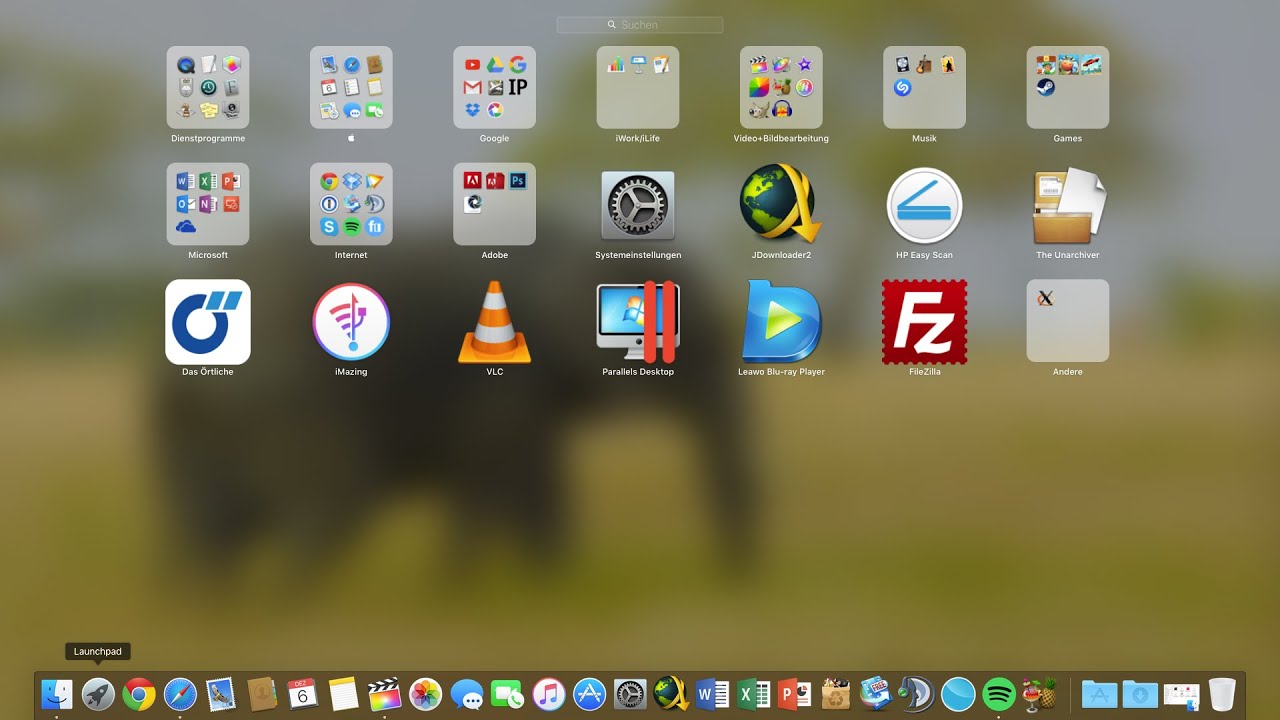Click the Suchen search field
The width and height of the screenshot is (1280, 720).
[x=640, y=25]
